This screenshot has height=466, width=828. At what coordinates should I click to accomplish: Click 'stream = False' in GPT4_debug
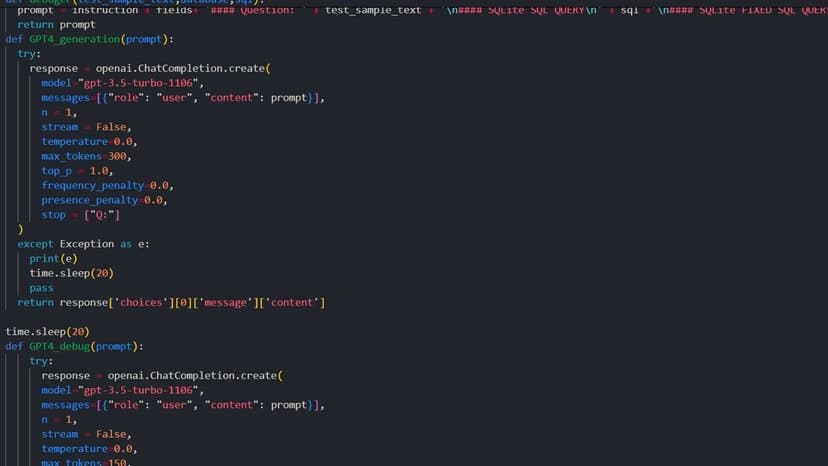point(86,434)
